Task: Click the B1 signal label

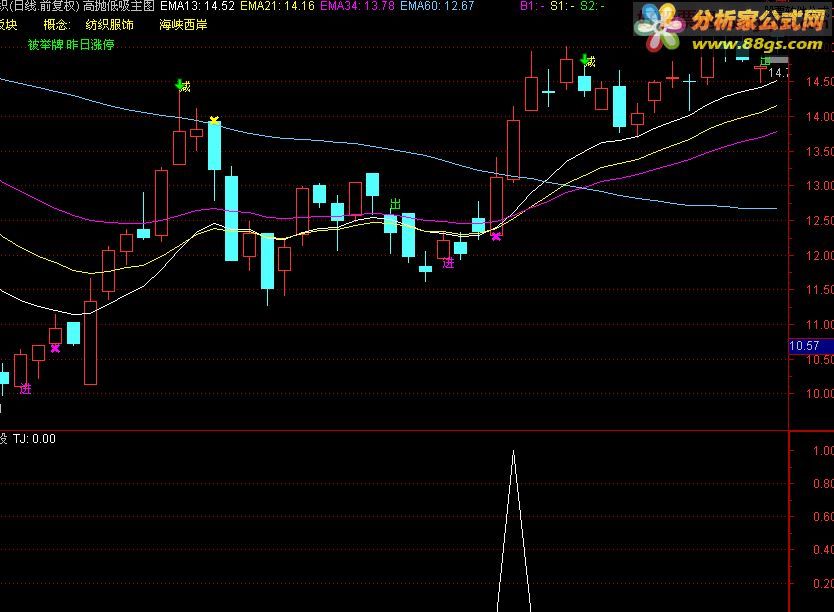Action: point(532,6)
